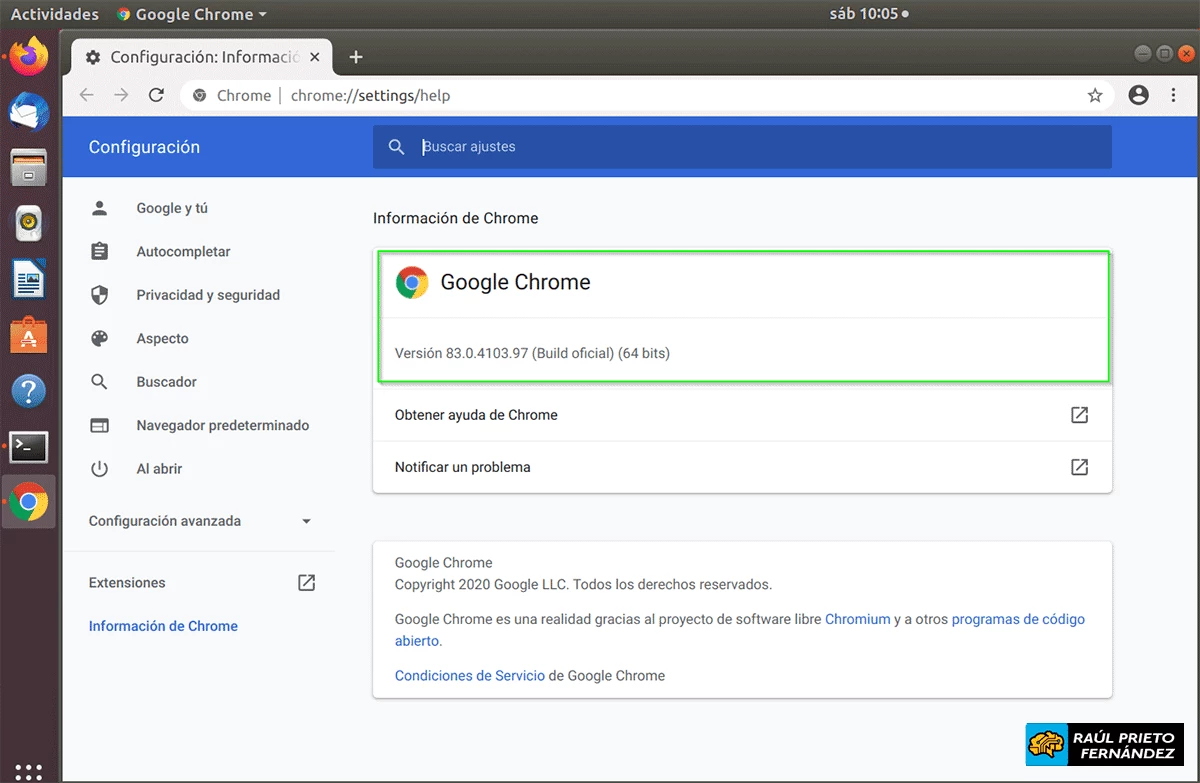Open the external link icon next to Extensiones
Image resolution: width=1200 pixels, height=783 pixels.
306,582
